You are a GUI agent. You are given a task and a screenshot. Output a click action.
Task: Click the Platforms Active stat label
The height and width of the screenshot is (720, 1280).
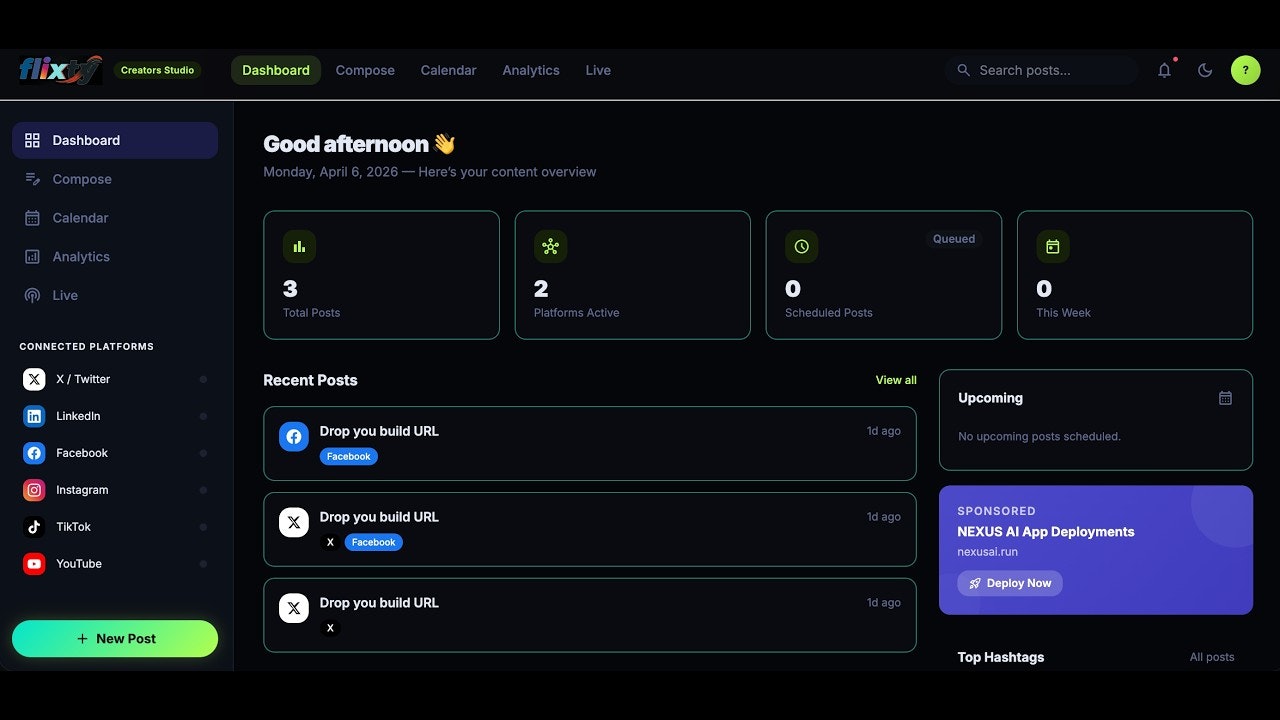[x=576, y=313]
